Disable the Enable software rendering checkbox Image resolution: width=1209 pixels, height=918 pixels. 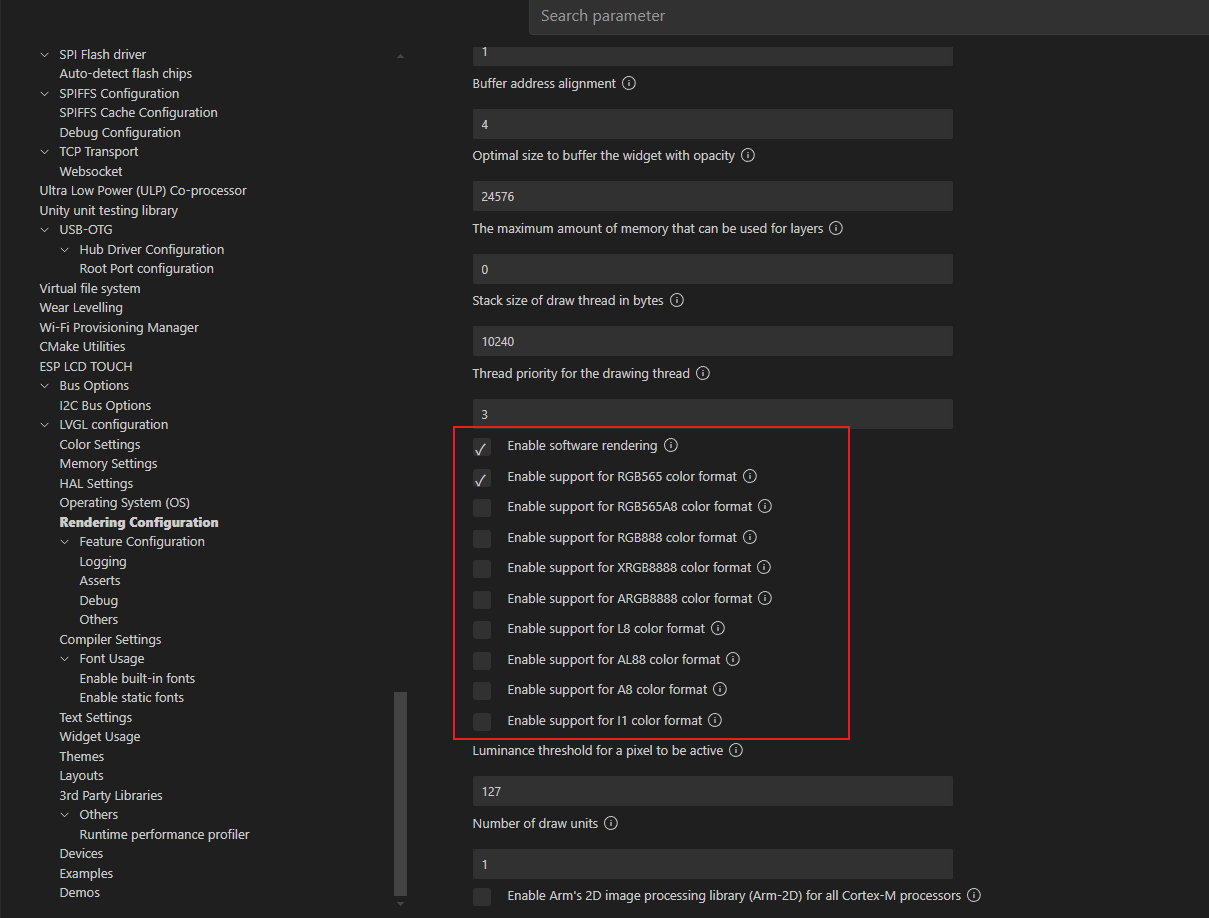(482, 447)
